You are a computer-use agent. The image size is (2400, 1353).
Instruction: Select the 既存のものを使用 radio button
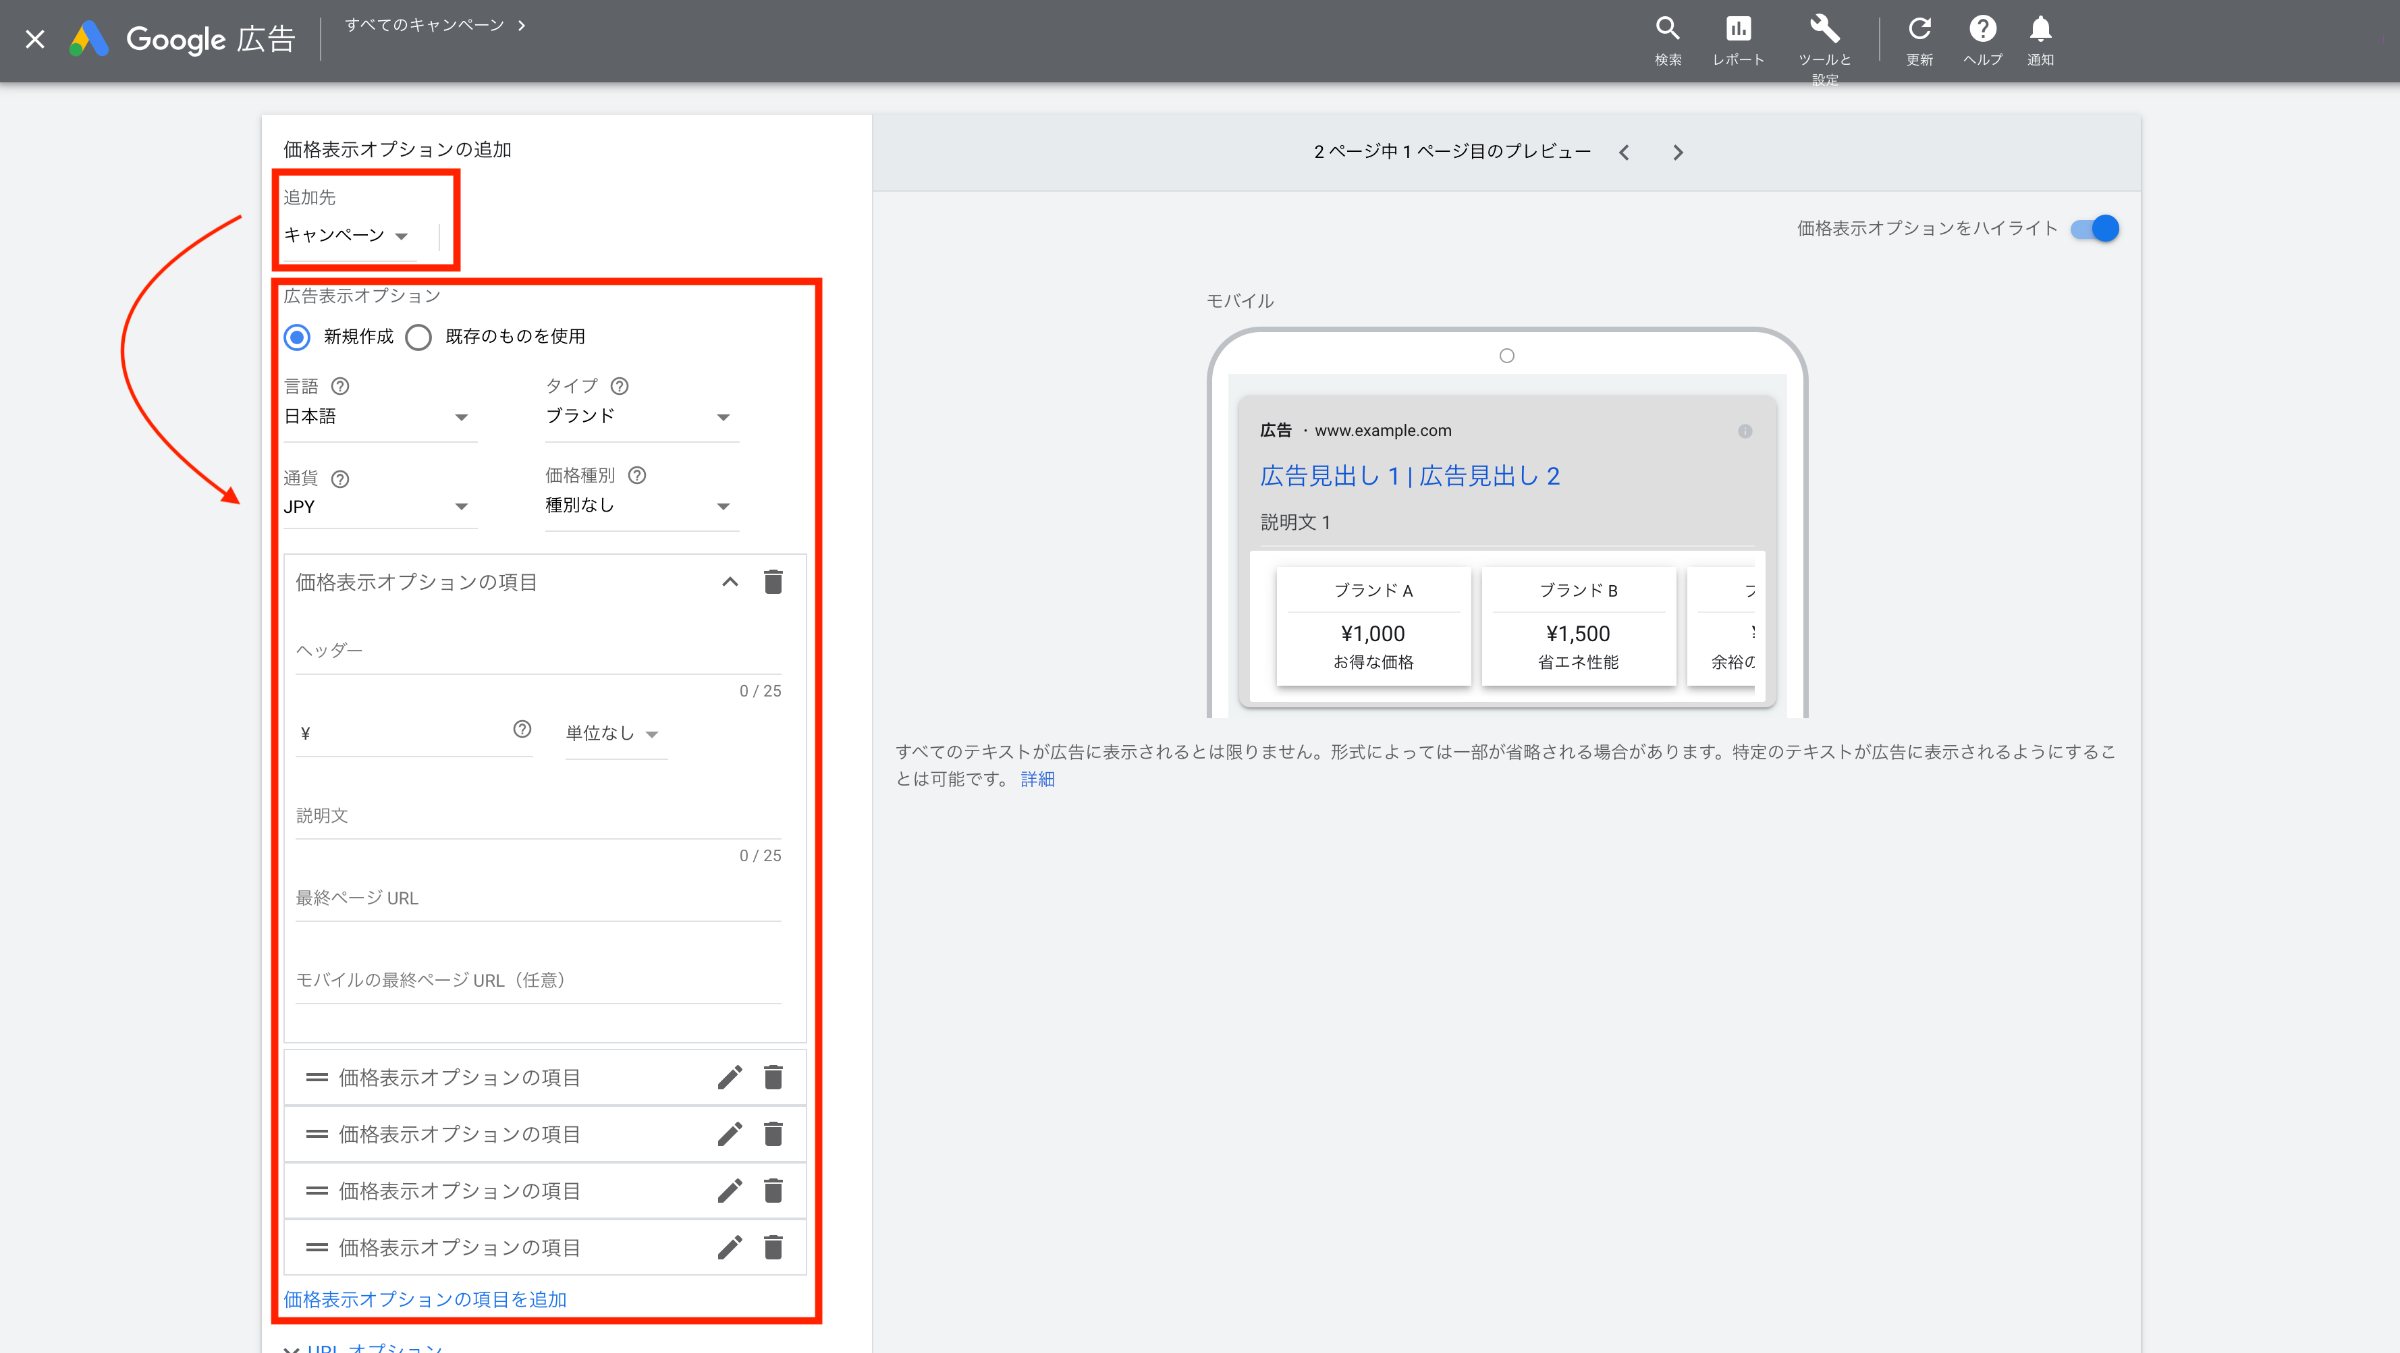click(419, 337)
